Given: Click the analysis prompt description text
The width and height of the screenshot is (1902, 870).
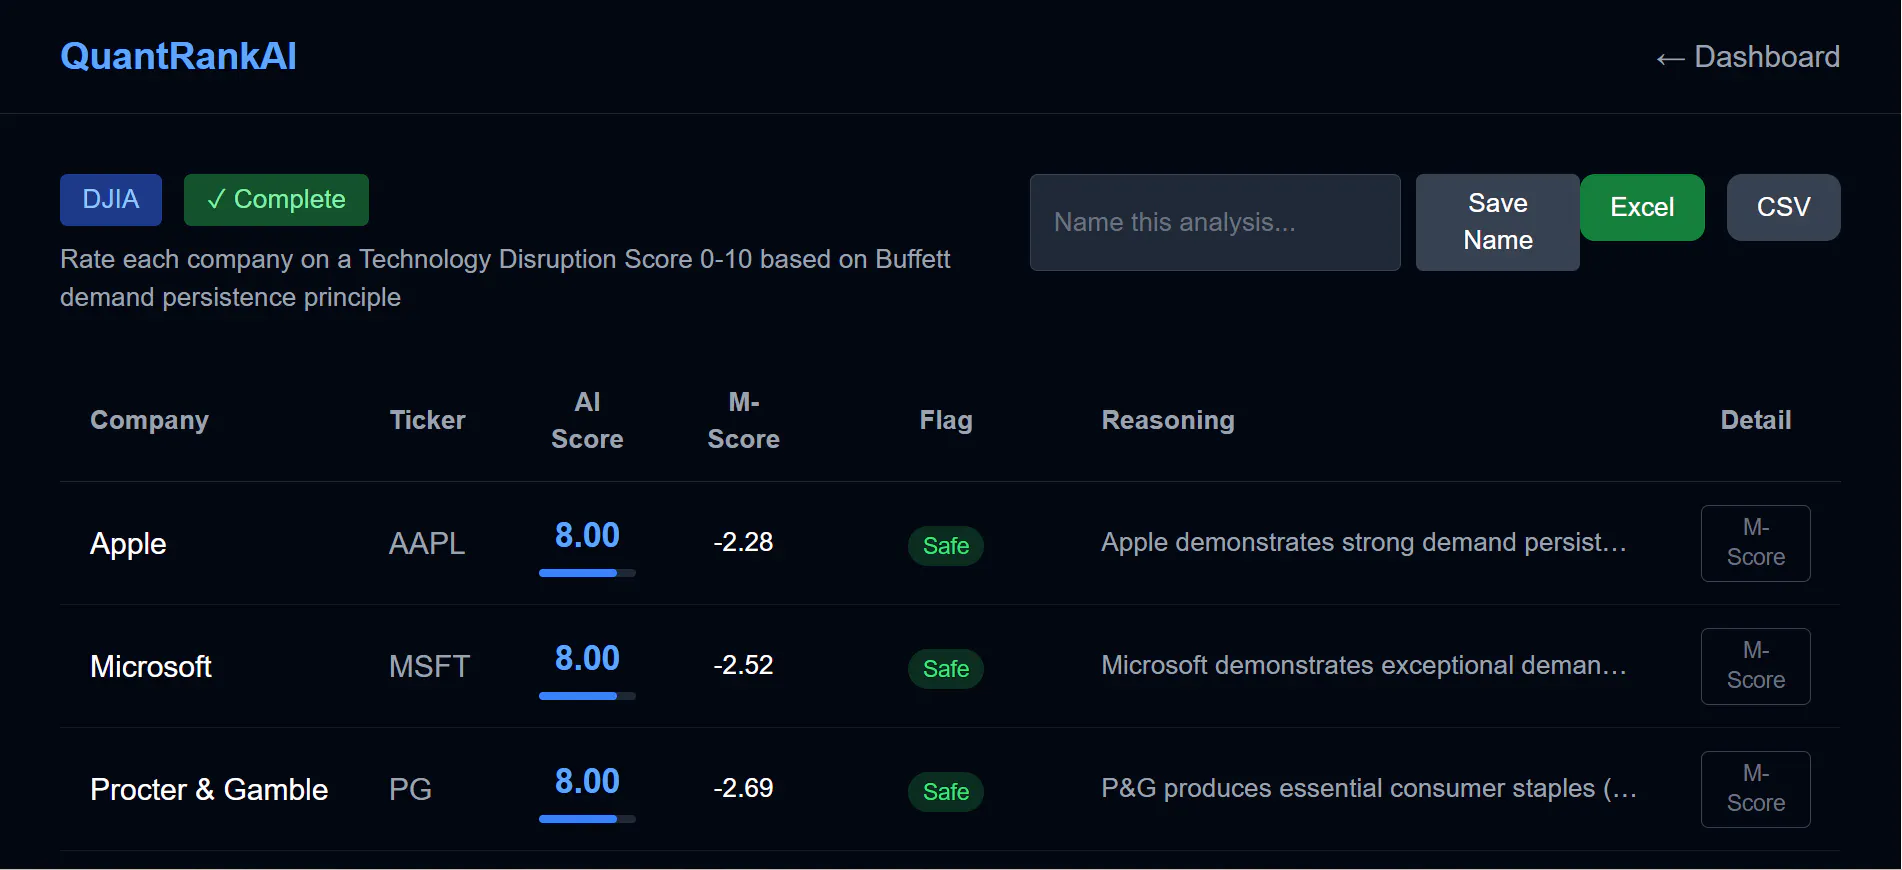Looking at the screenshot, I should [505, 278].
